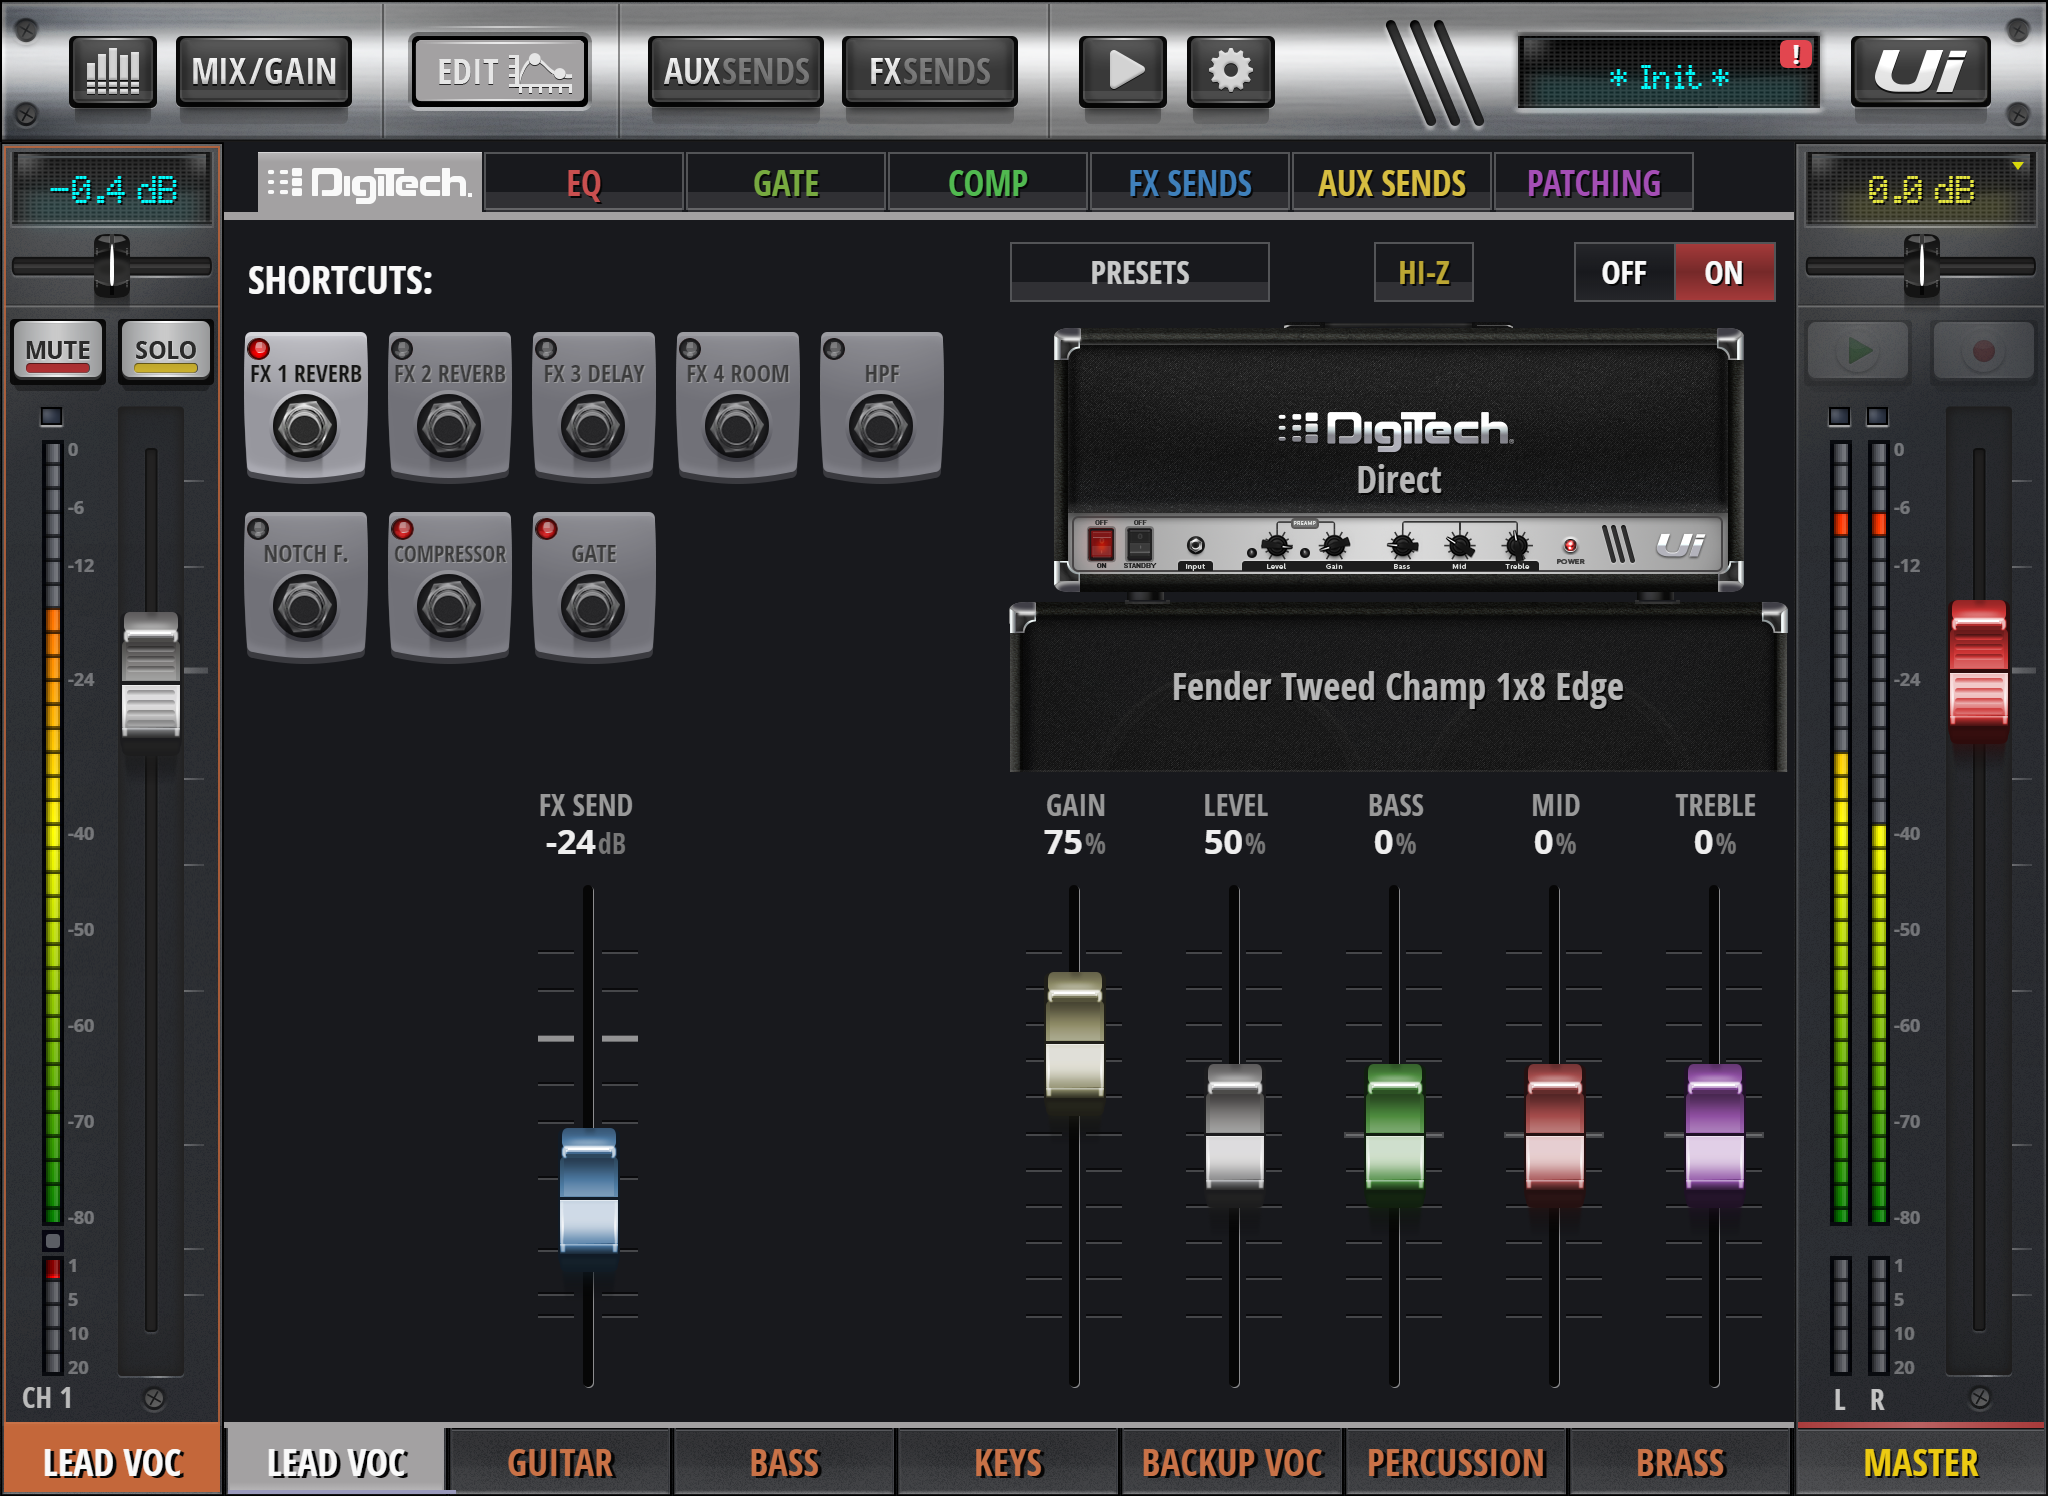The height and width of the screenshot is (1496, 2048).
Task: Switch to the EQ tab
Action: click(x=583, y=183)
